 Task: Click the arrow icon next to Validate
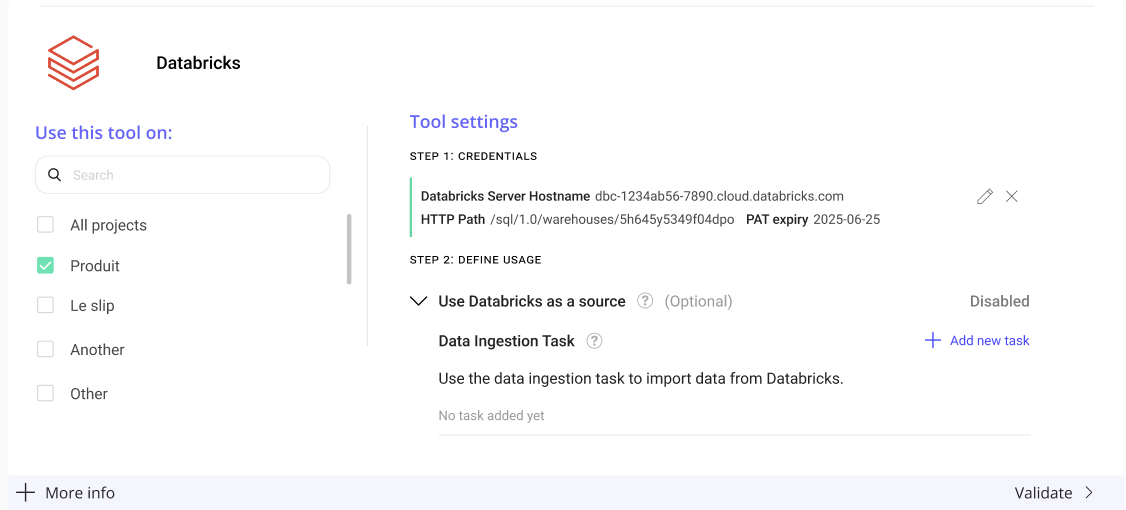[1089, 493]
